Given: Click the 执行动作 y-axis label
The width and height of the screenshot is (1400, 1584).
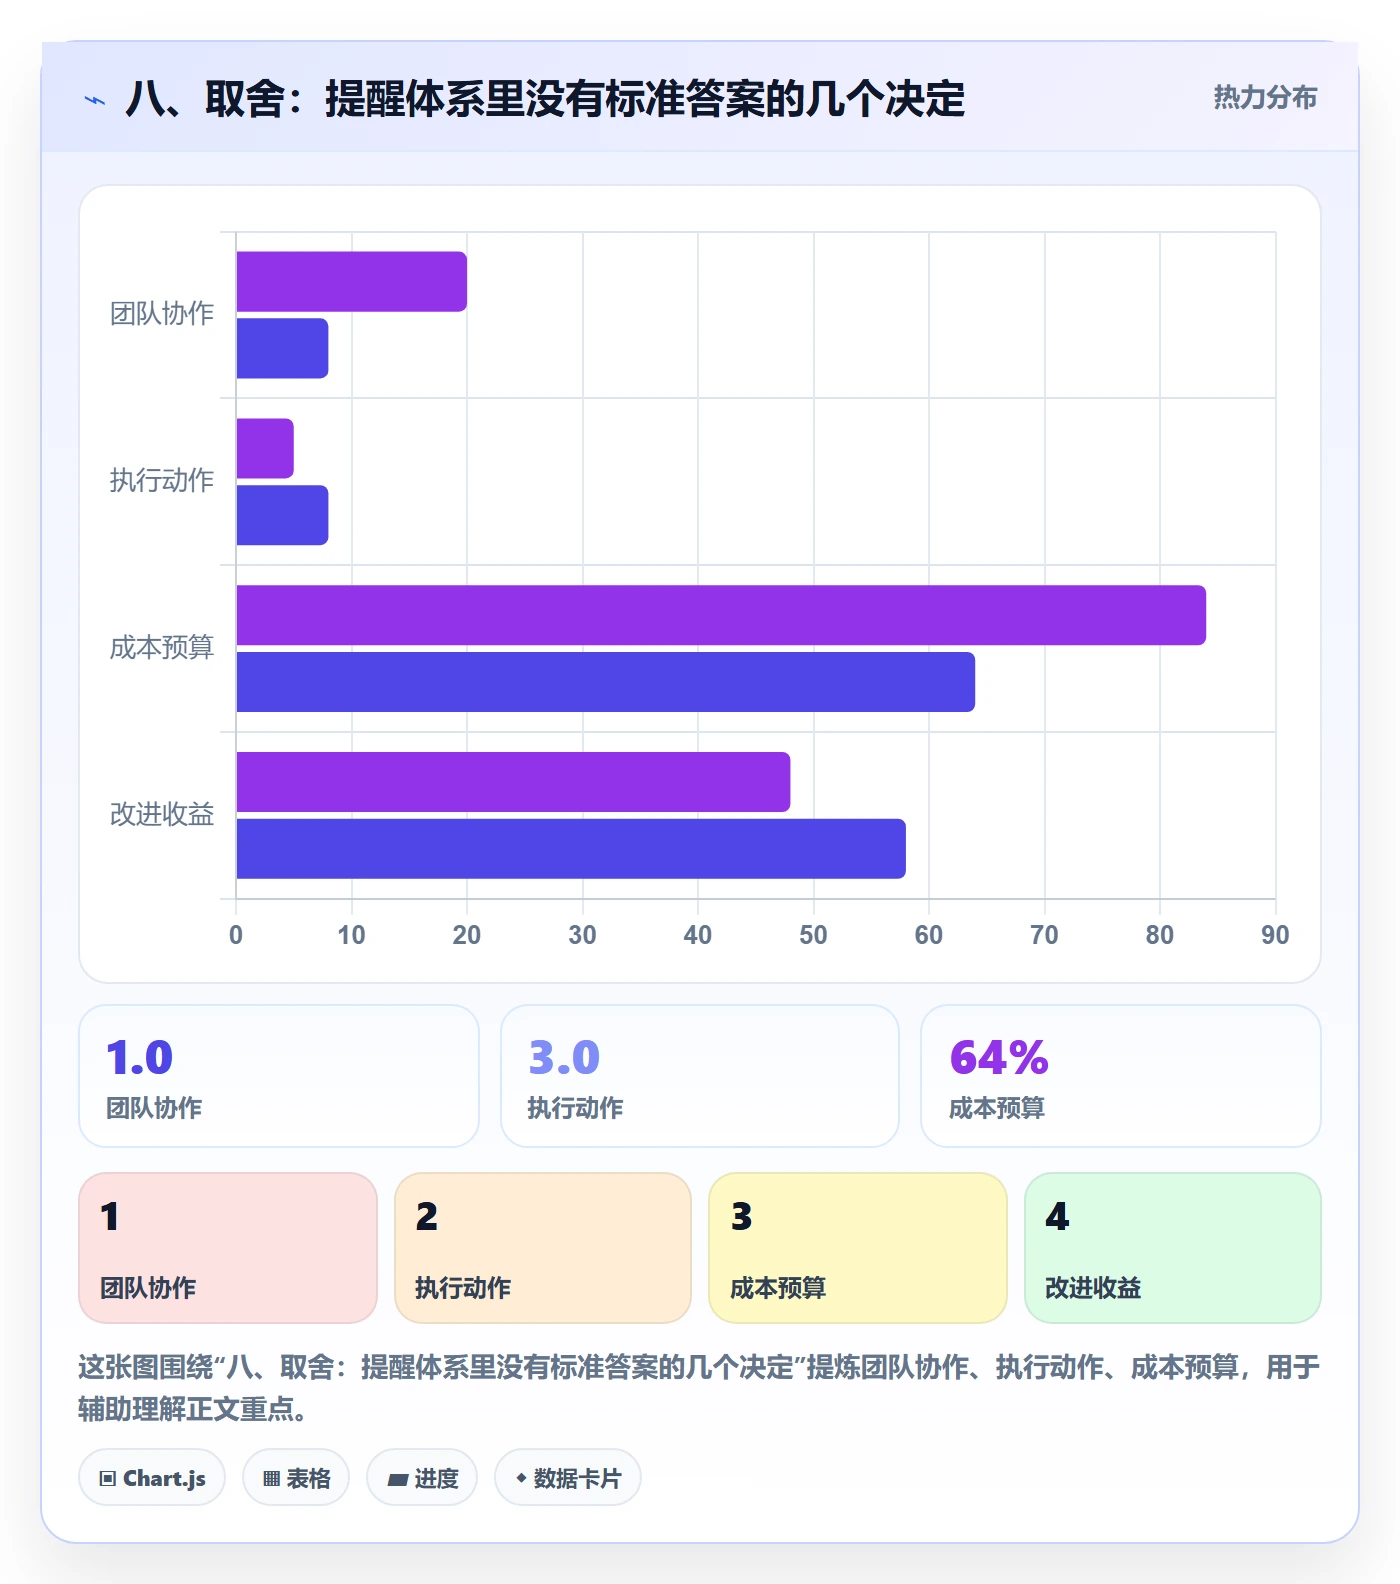Looking at the screenshot, I should point(162,481).
